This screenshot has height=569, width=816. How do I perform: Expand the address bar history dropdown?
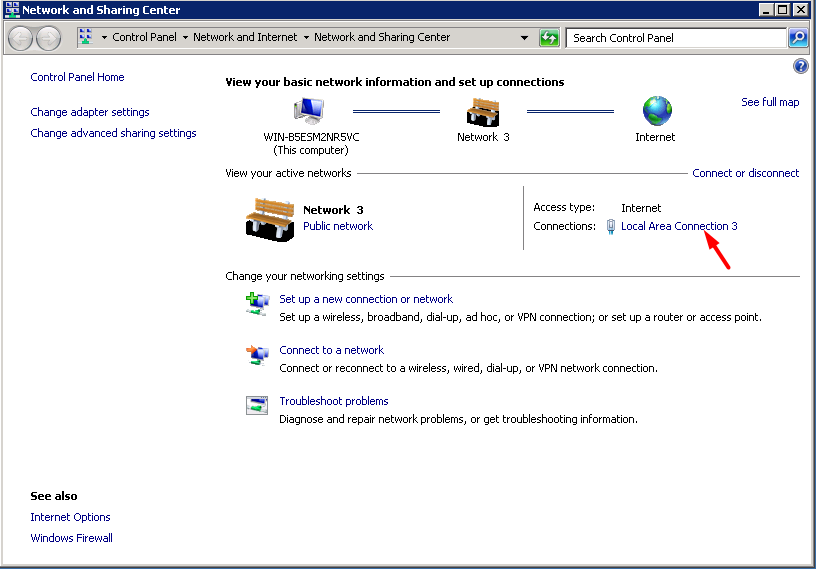click(x=524, y=38)
